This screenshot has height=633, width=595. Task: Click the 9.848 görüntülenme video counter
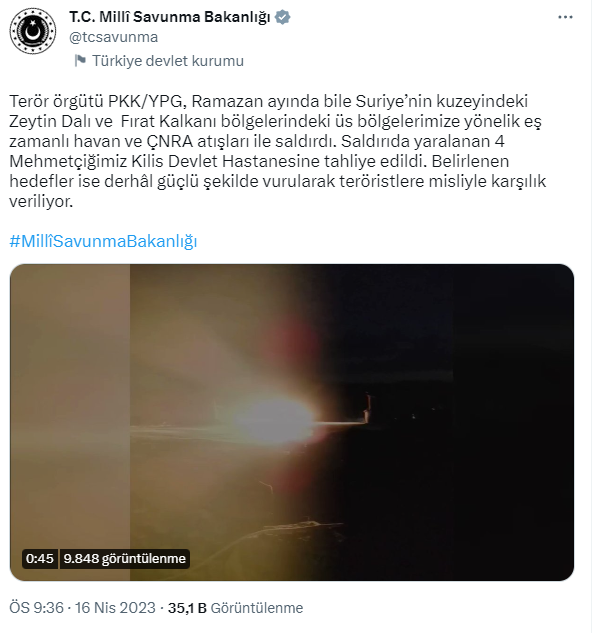pyautogui.click(x=124, y=558)
